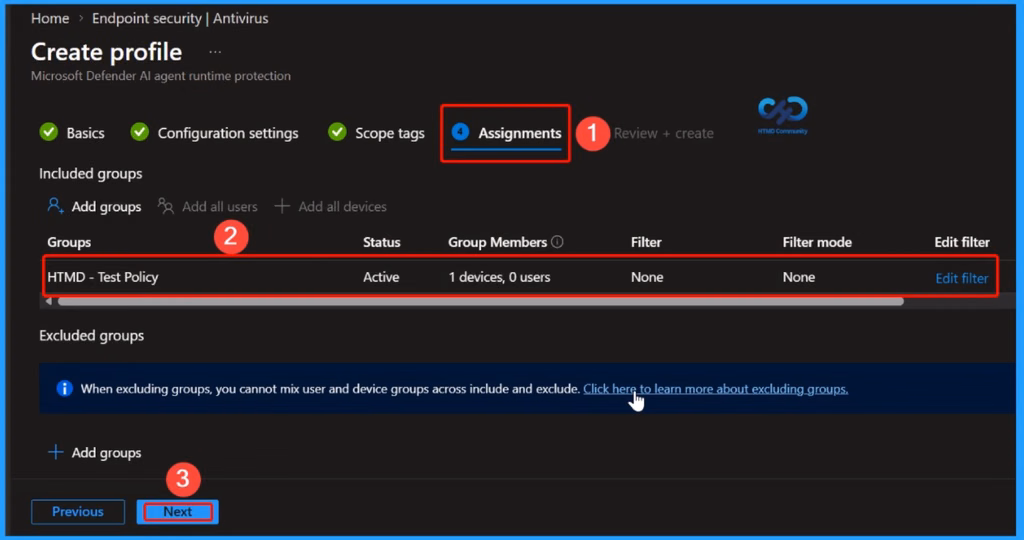Continue with the Next button
Screen dimensions: 1024x540
point(178,512)
